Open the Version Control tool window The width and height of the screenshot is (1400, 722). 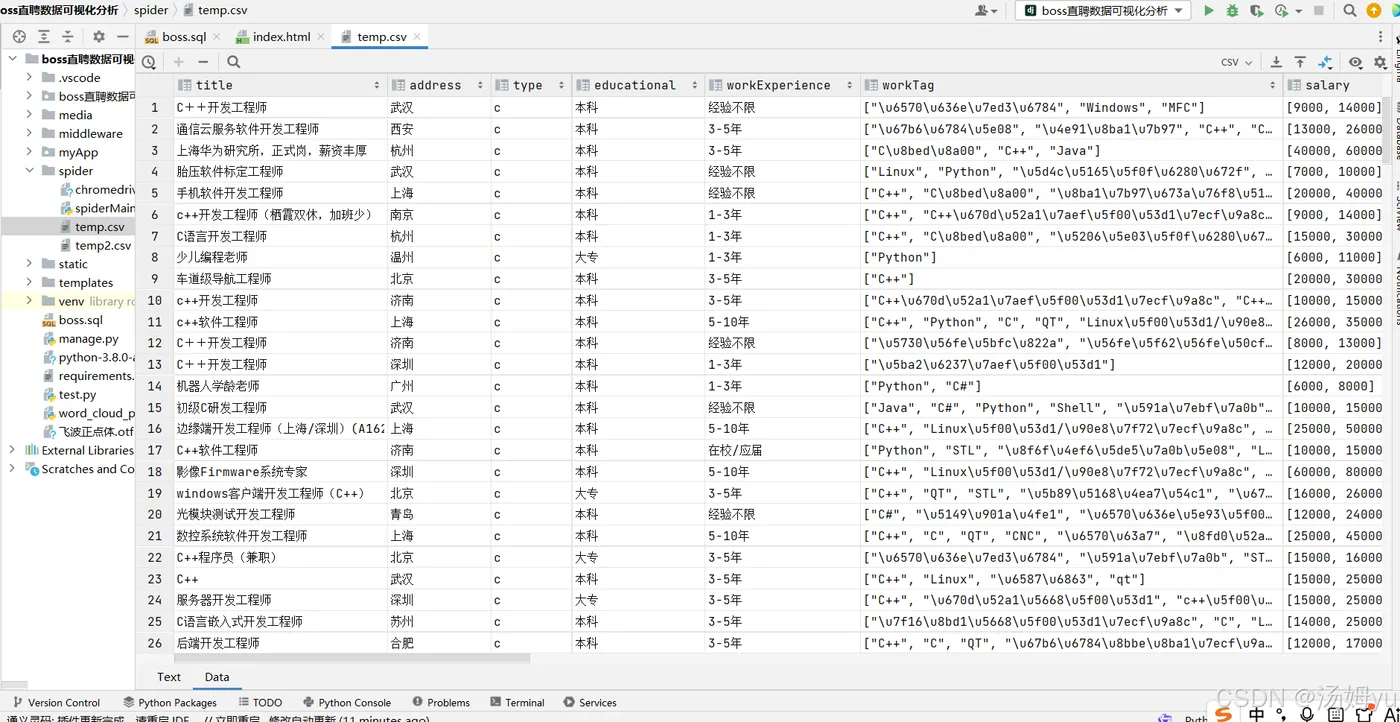tap(57, 703)
